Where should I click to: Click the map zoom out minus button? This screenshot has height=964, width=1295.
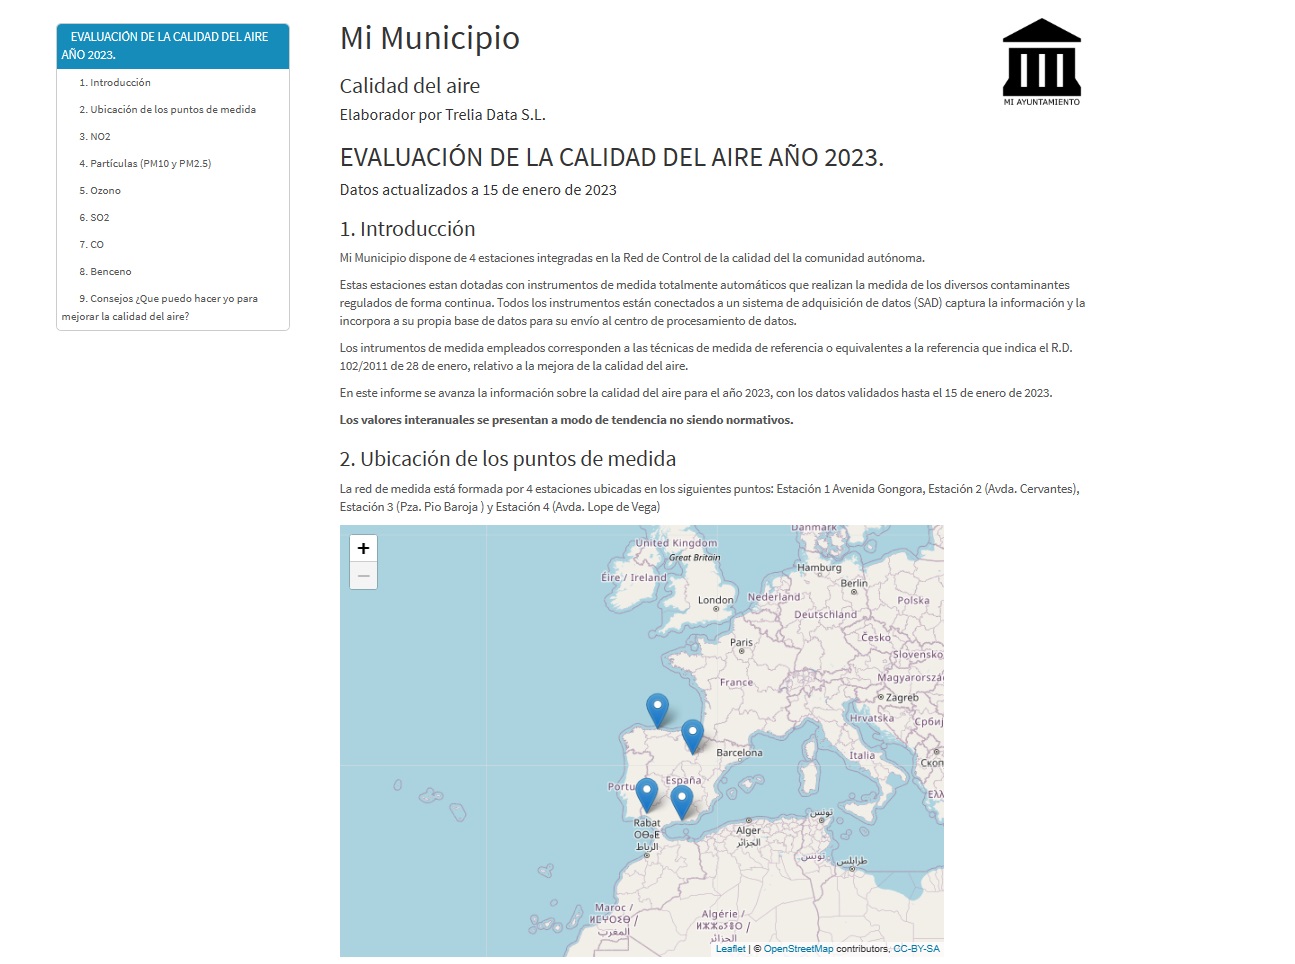tap(363, 576)
